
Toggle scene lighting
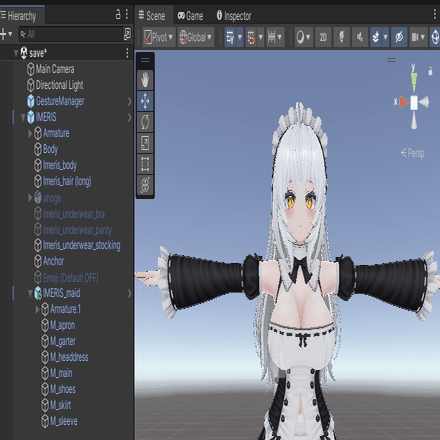341,37
